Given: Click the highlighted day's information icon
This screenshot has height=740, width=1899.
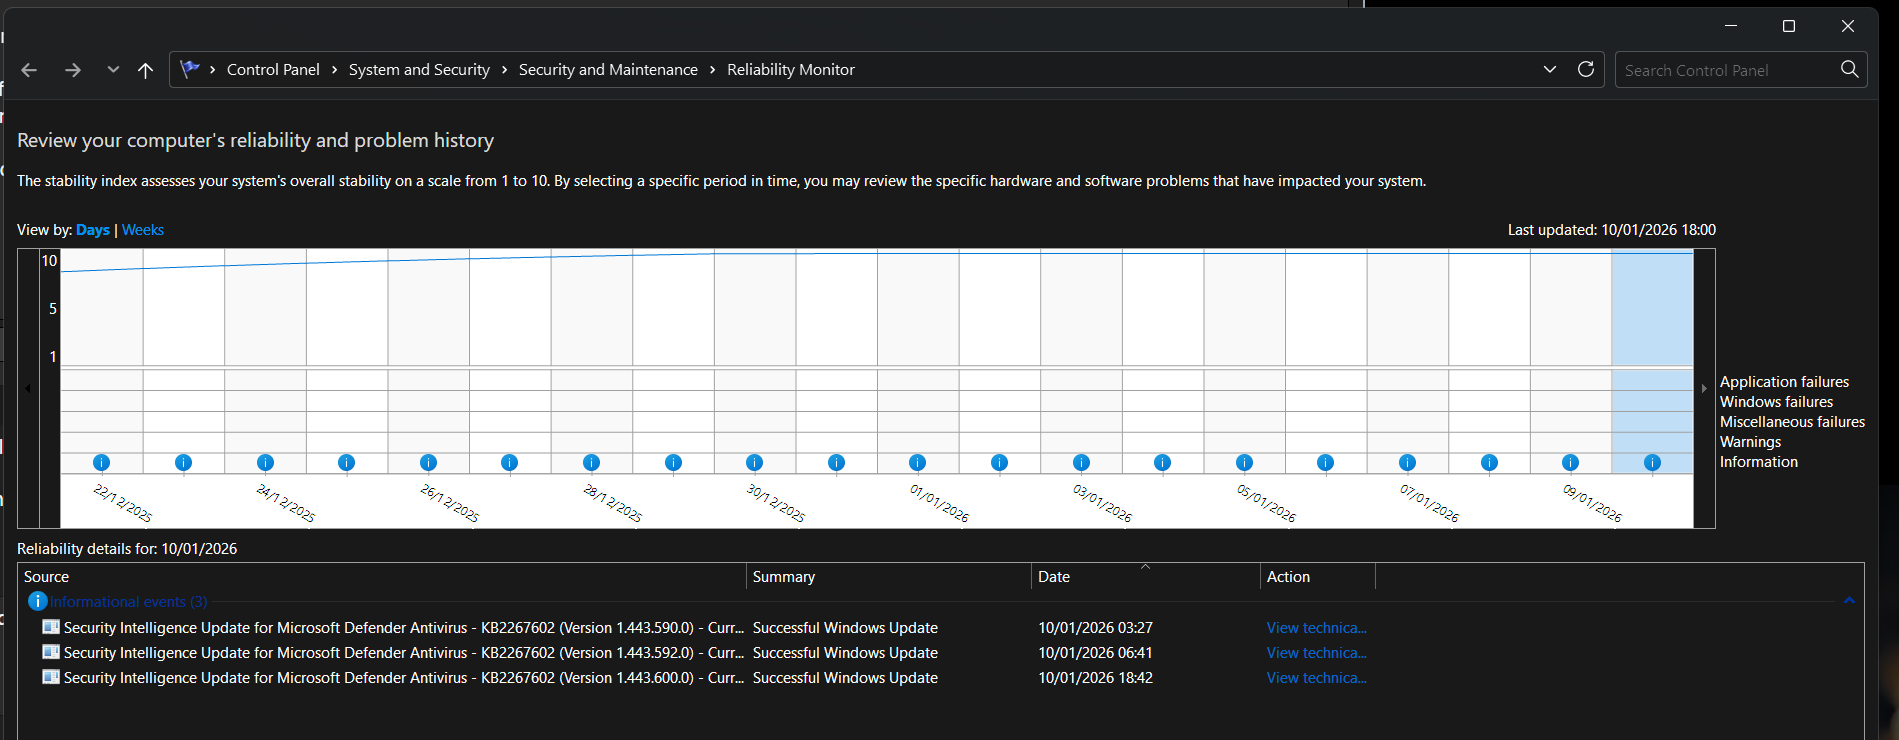Looking at the screenshot, I should click(x=1652, y=462).
